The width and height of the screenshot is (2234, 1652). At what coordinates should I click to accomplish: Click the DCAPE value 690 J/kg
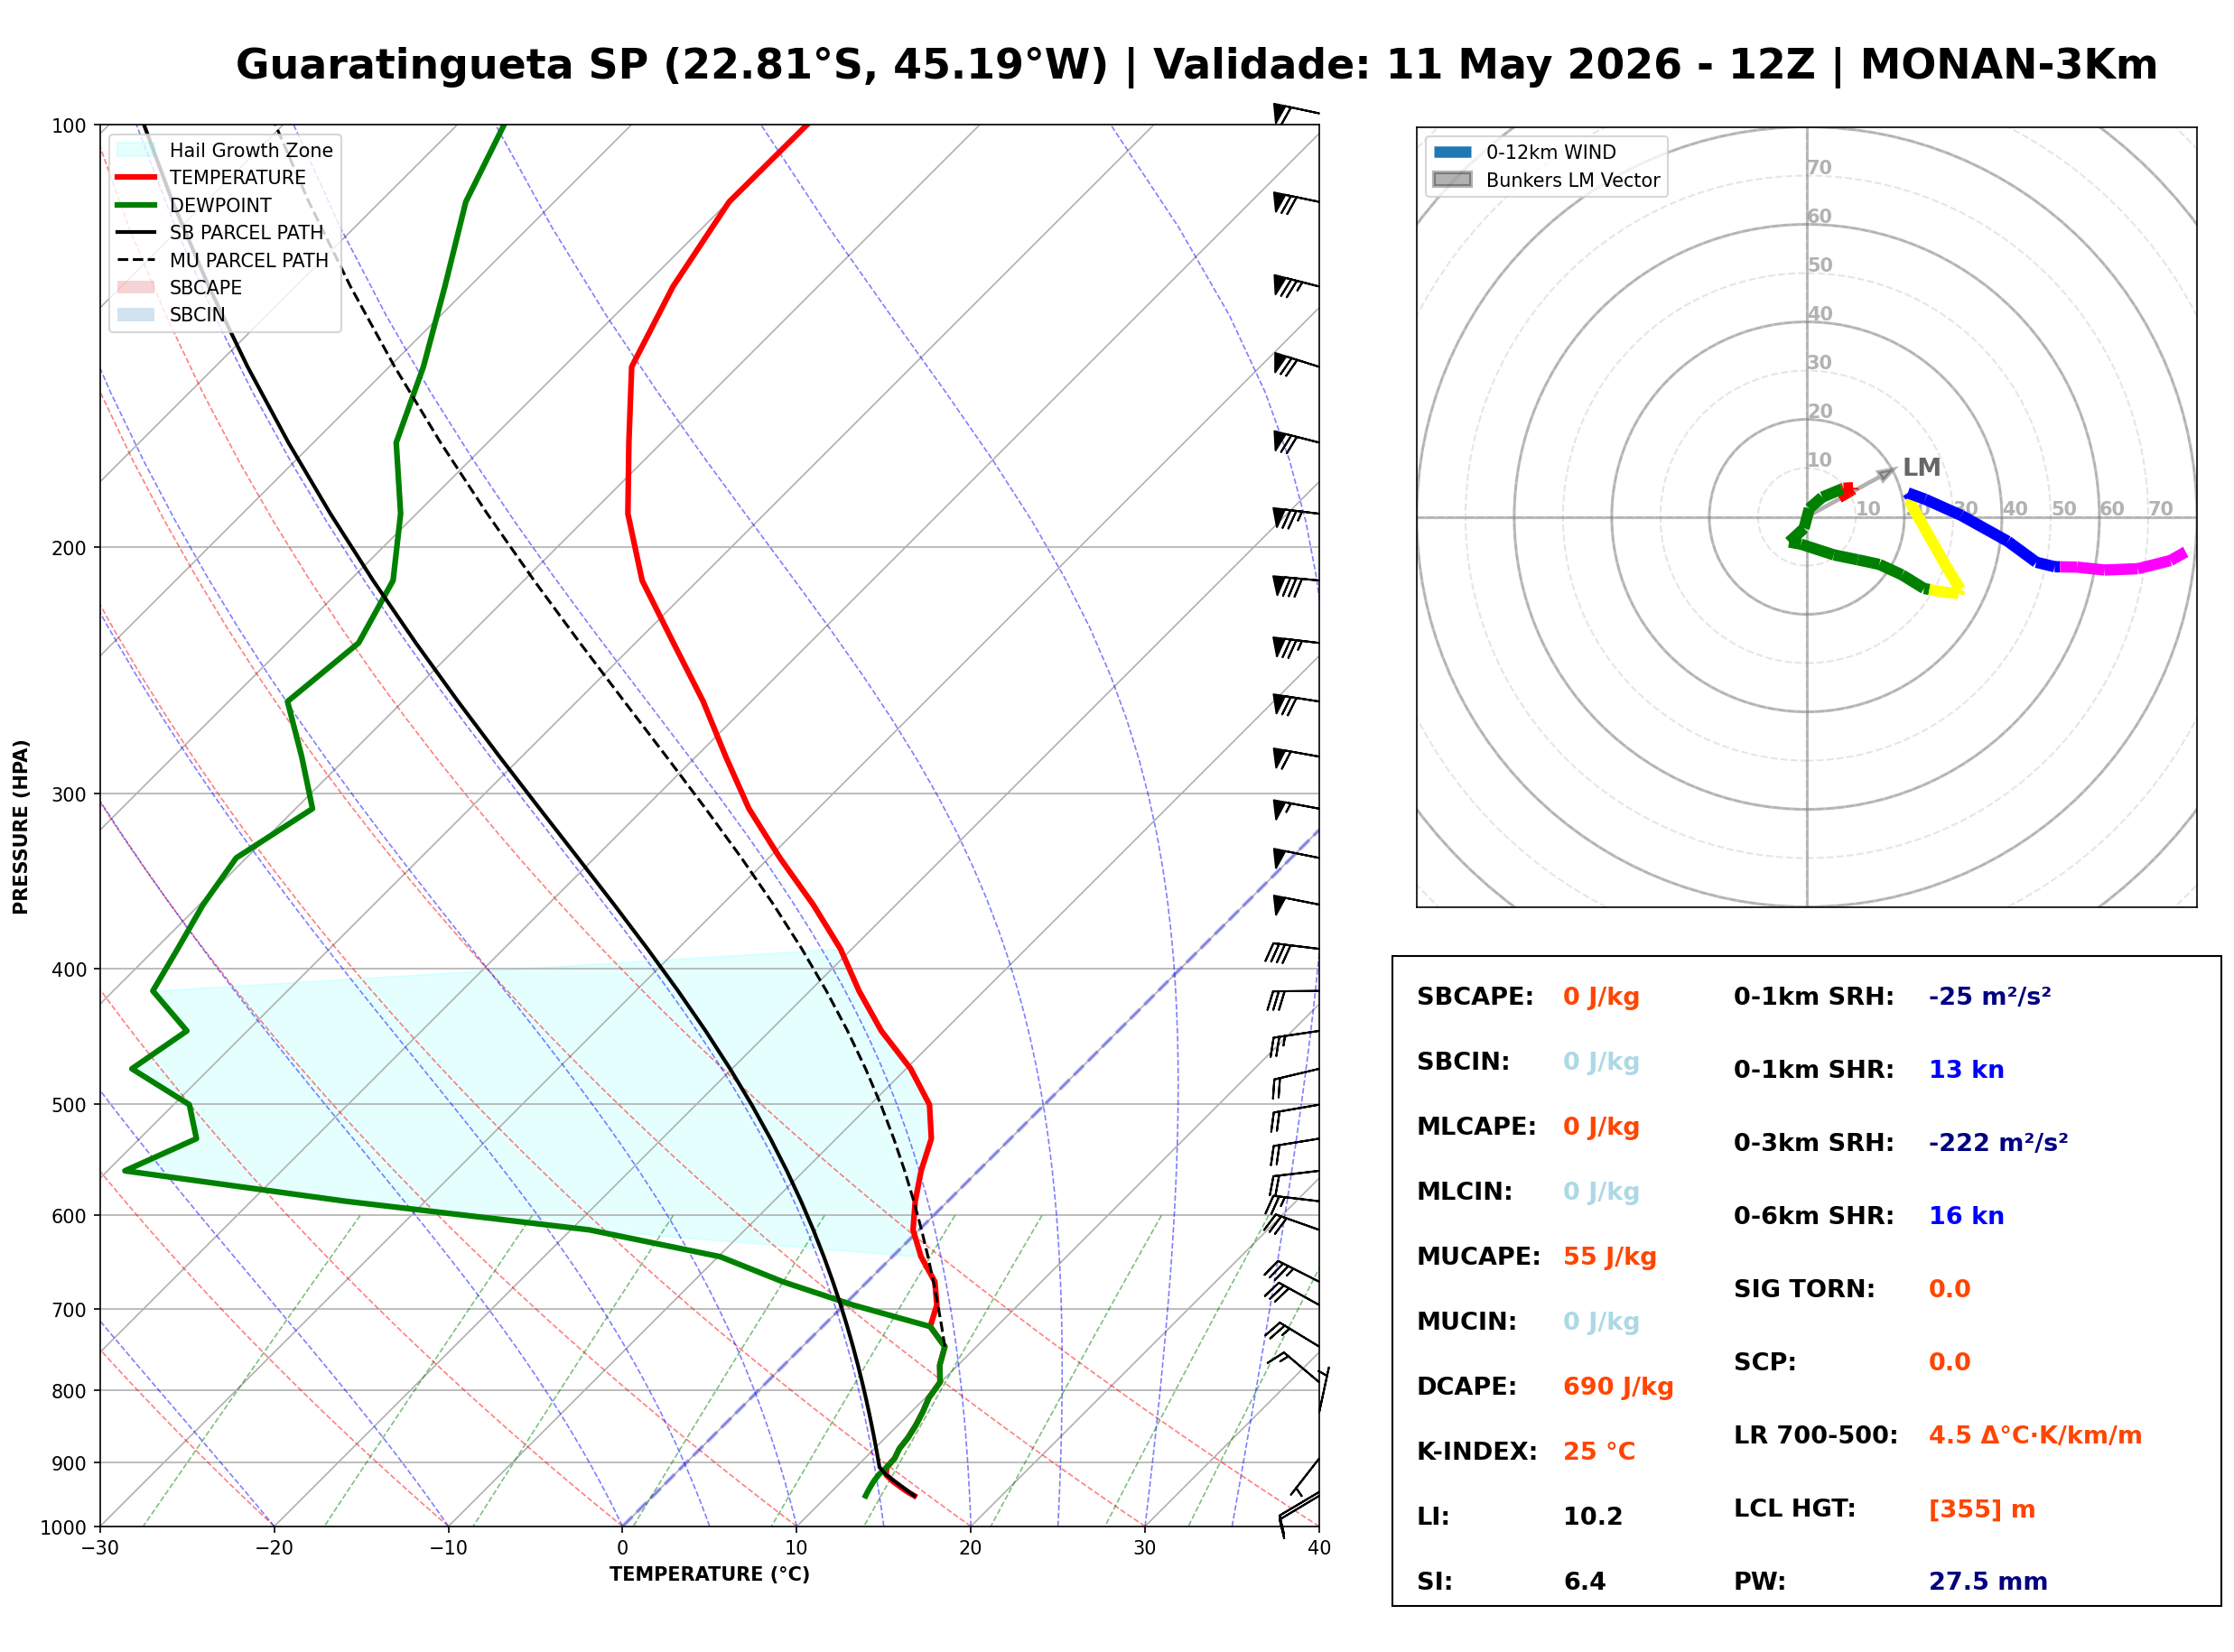click(x=1618, y=1387)
